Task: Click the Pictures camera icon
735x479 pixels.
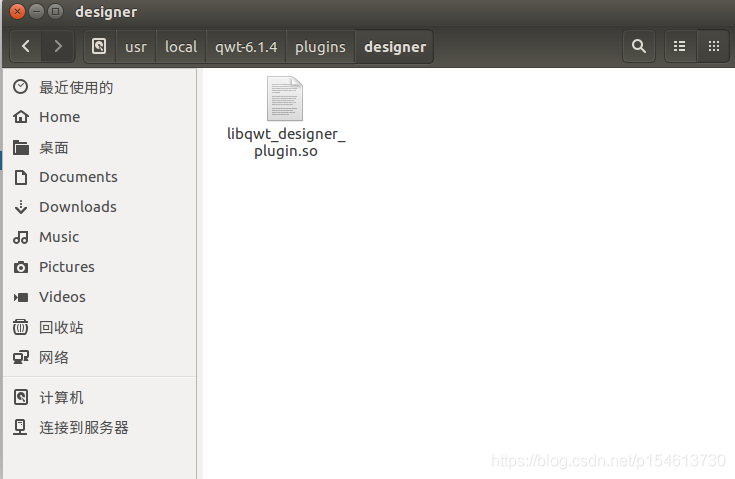Action: [x=21, y=267]
